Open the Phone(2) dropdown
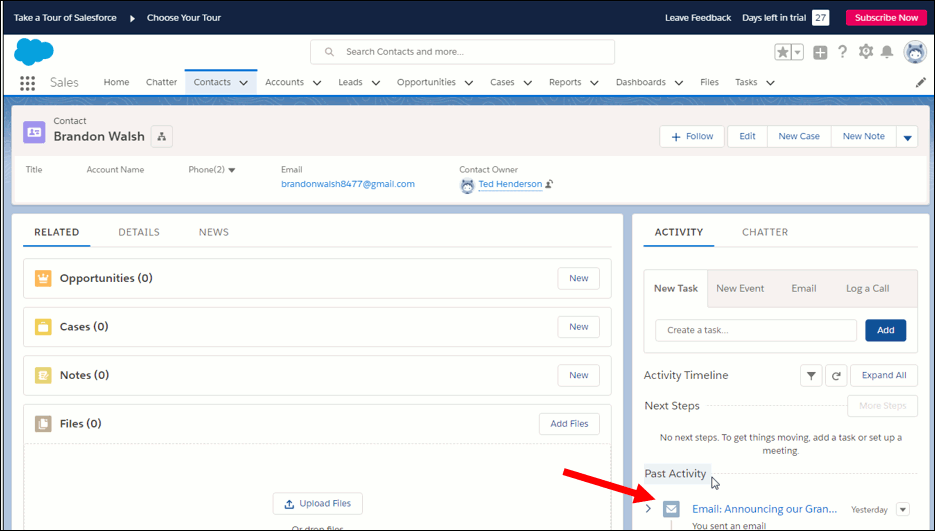935x531 pixels. [232, 170]
